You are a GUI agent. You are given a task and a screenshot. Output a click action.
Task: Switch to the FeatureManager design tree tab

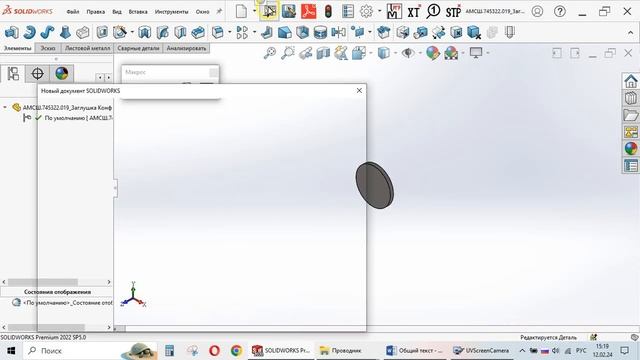(x=13, y=73)
